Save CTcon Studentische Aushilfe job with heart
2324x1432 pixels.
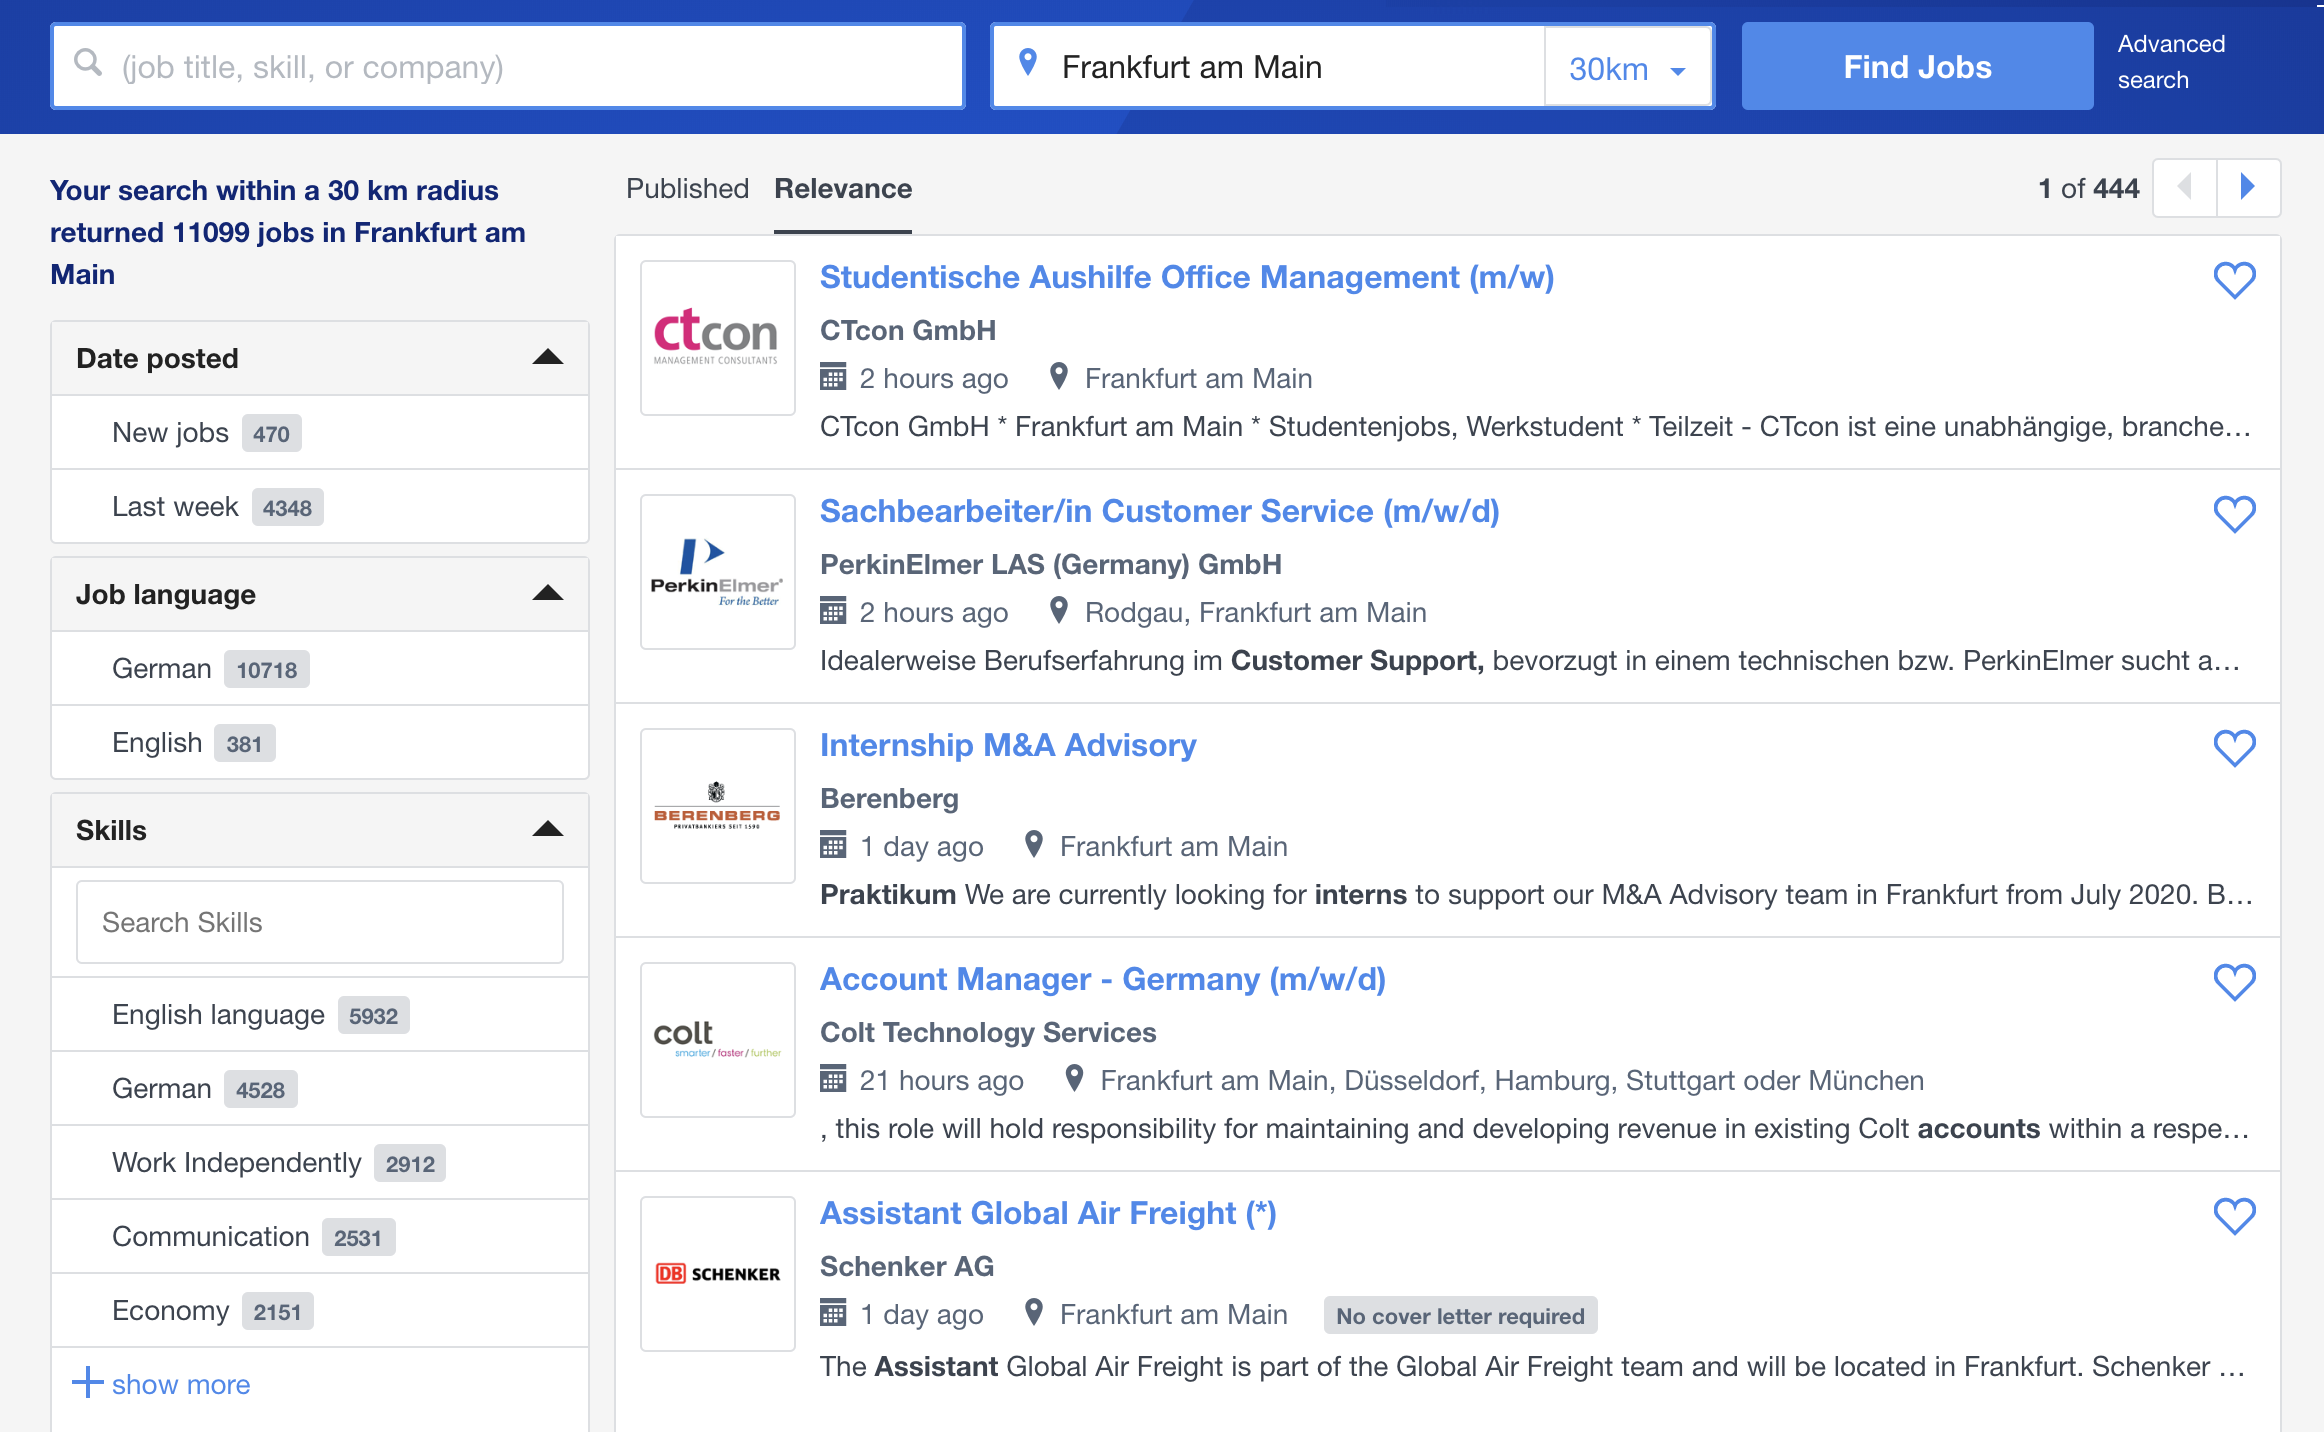point(2234,280)
